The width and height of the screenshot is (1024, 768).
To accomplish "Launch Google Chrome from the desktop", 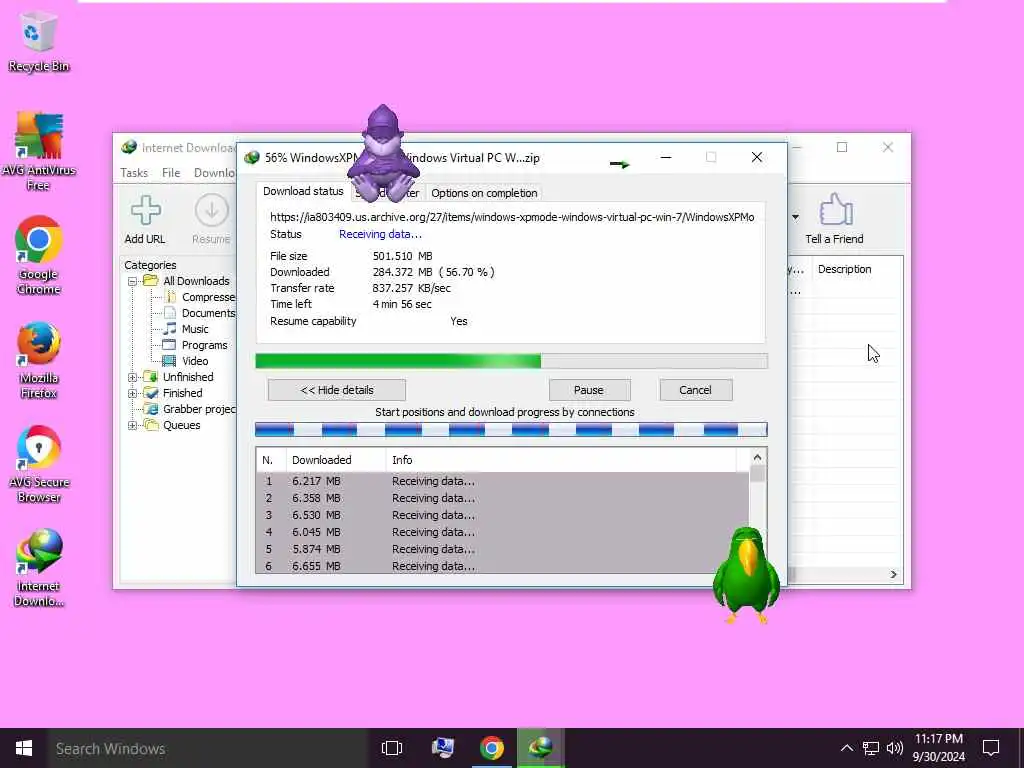I will pos(38,255).
